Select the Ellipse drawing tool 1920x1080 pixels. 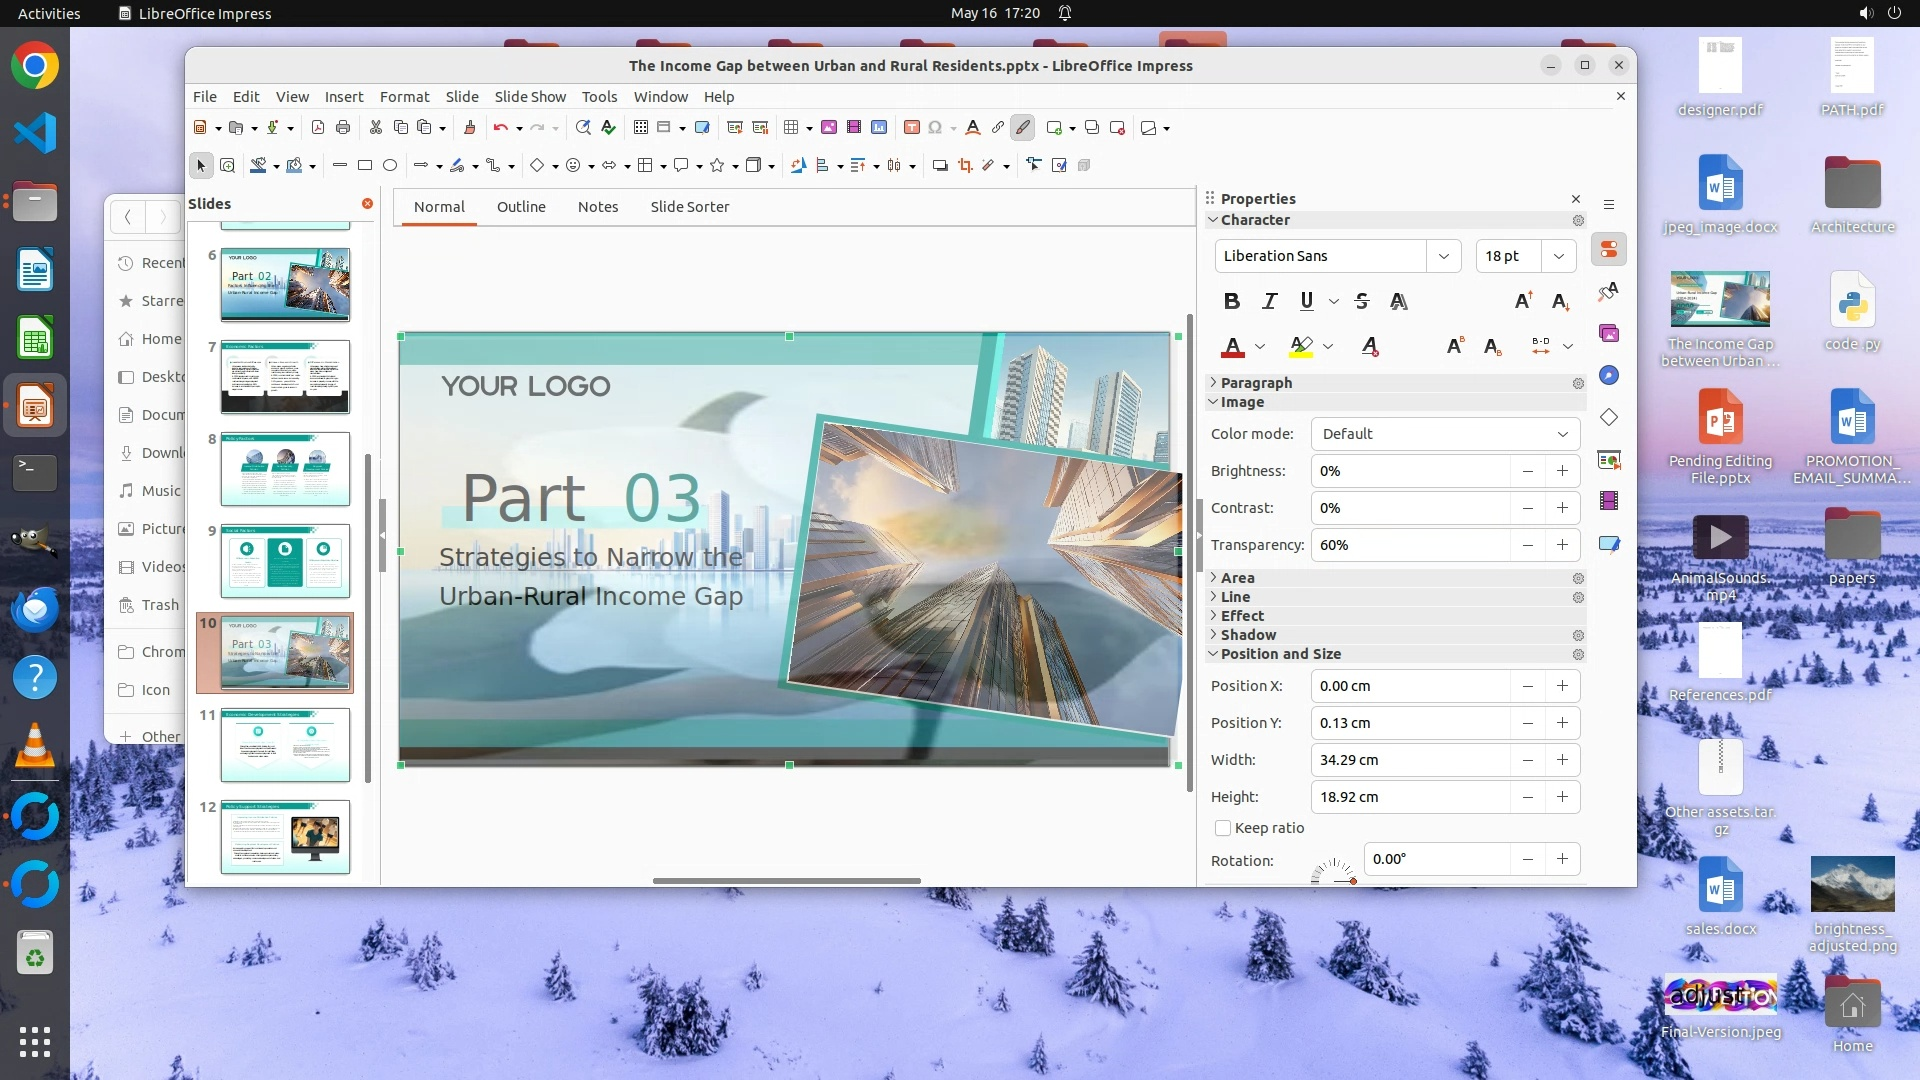pyautogui.click(x=390, y=165)
